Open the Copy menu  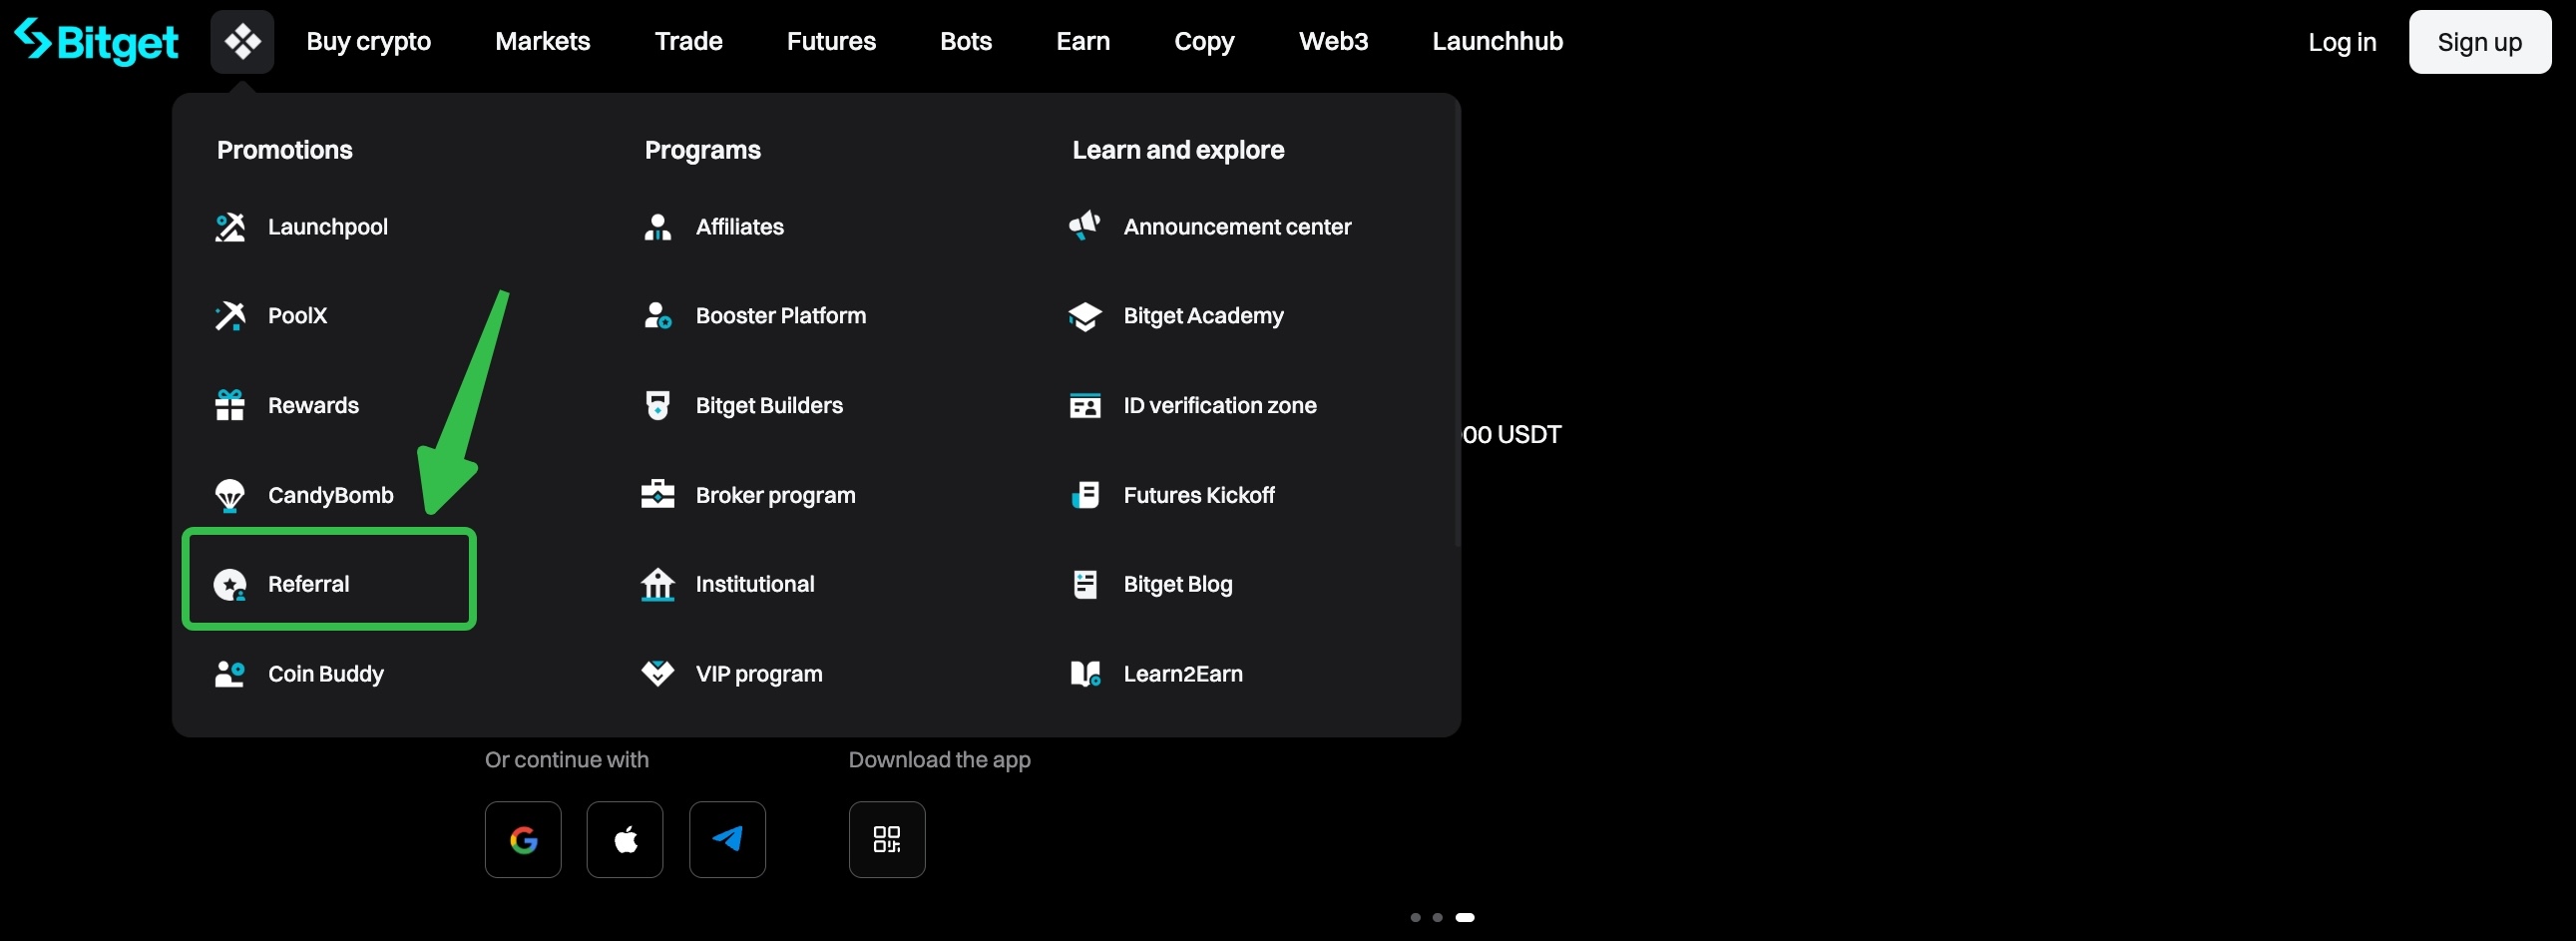click(x=1205, y=41)
